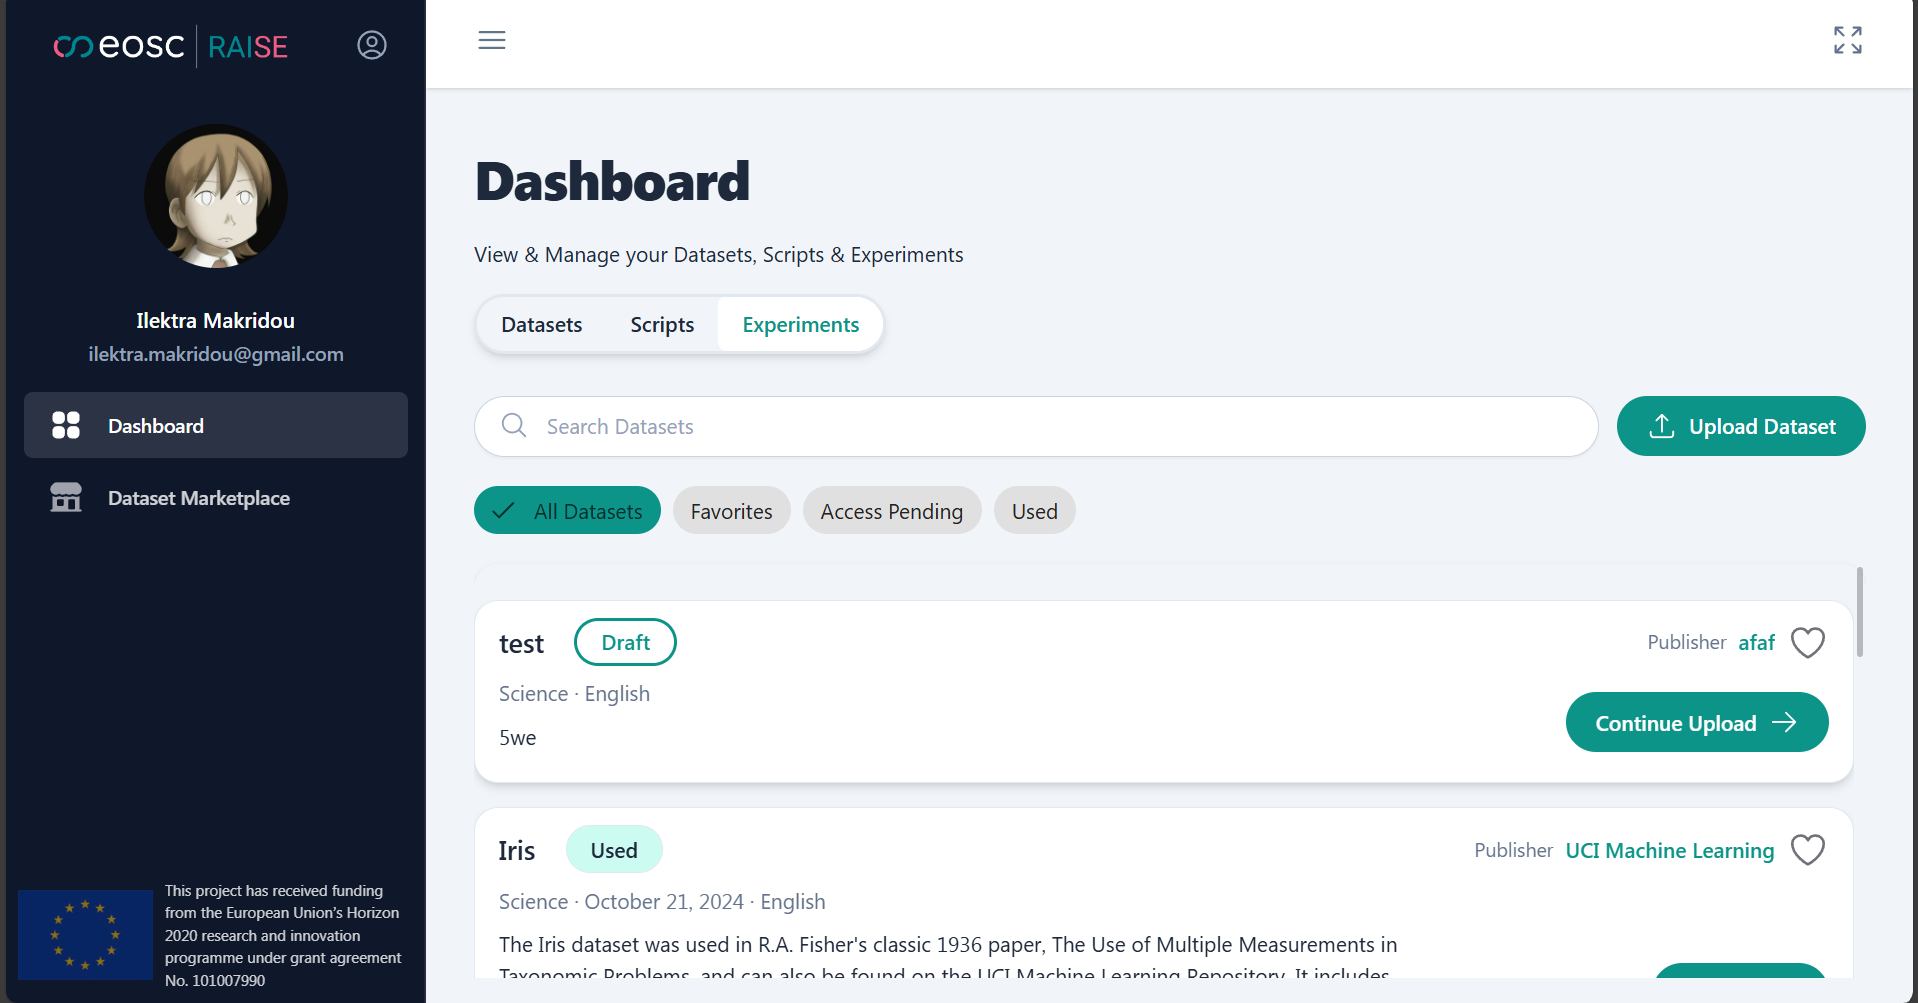
Task: Open the hamburger menu icon
Action: [x=491, y=40]
